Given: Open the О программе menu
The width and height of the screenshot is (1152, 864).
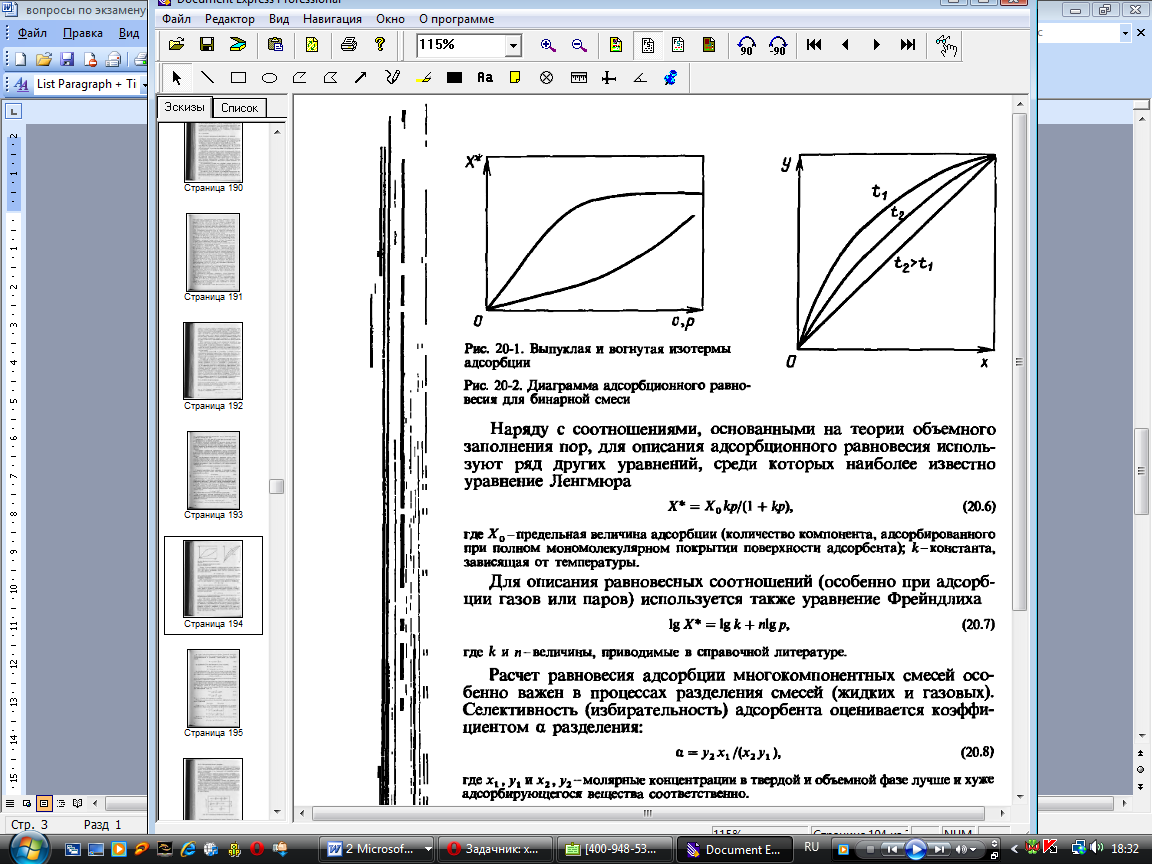Looking at the screenshot, I should [x=456, y=19].
